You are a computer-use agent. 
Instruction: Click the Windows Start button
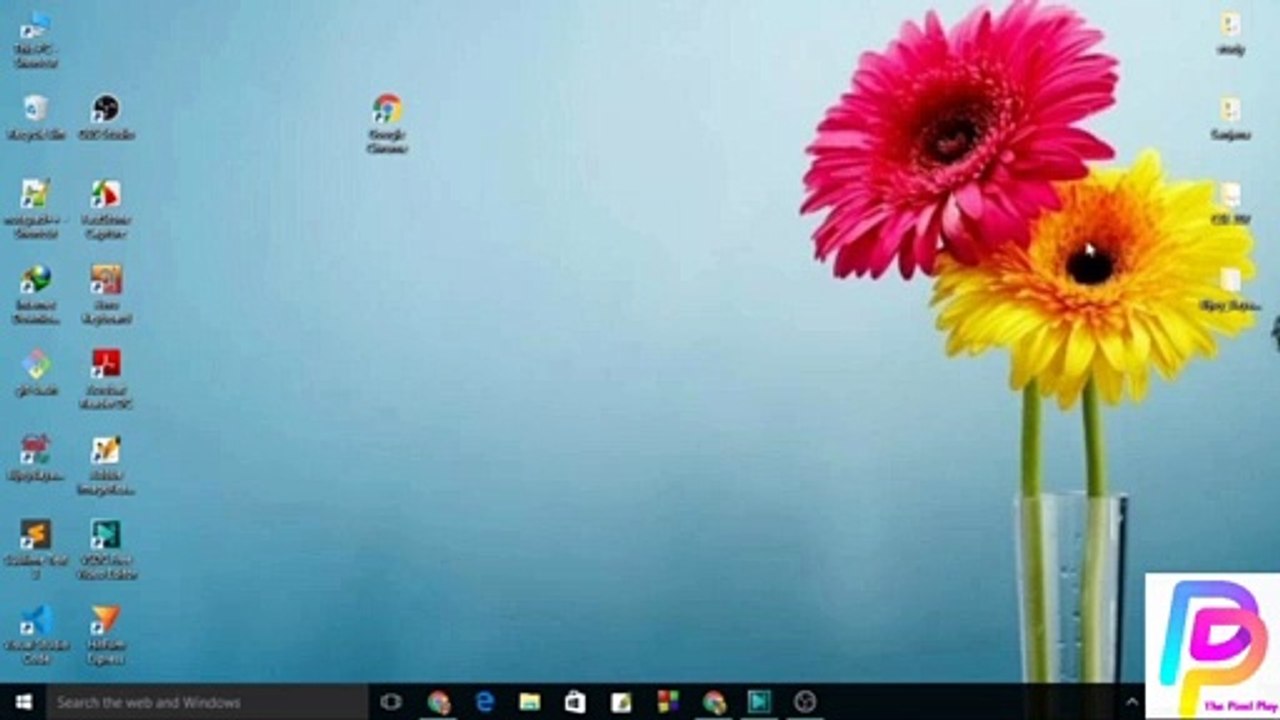[23, 702]
